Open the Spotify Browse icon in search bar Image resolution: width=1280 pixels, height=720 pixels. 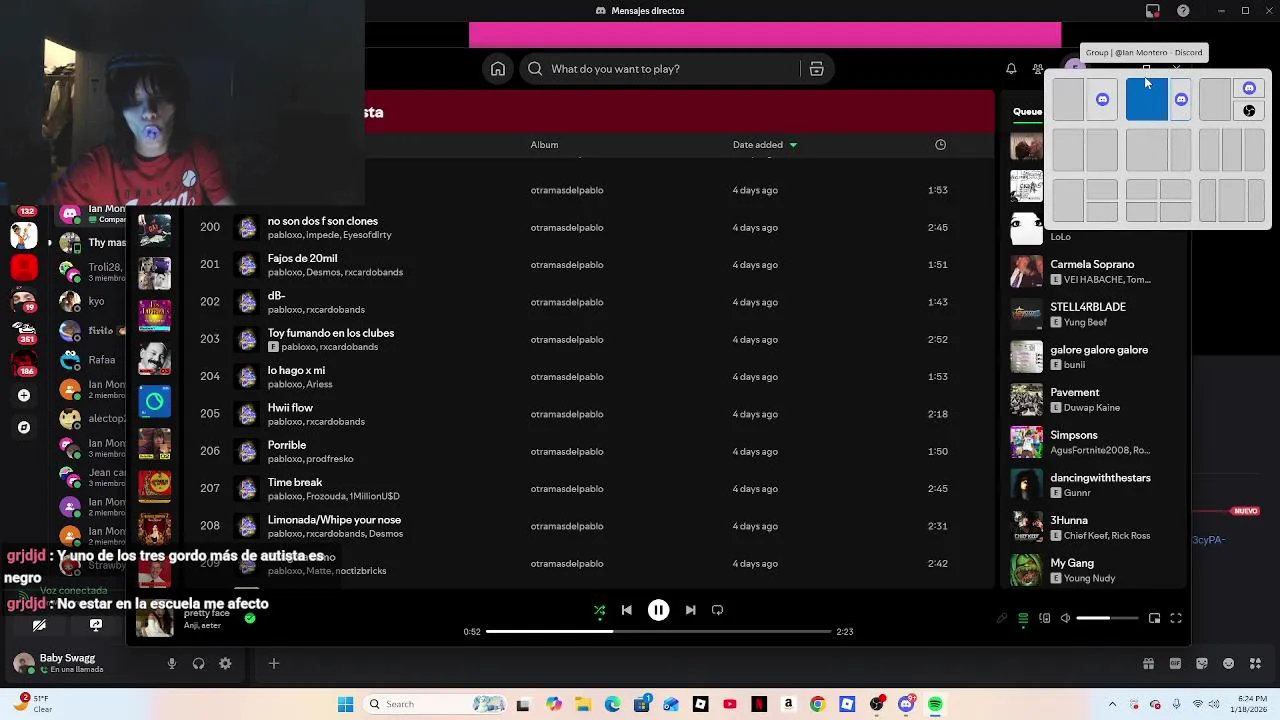tap(816, 69)
